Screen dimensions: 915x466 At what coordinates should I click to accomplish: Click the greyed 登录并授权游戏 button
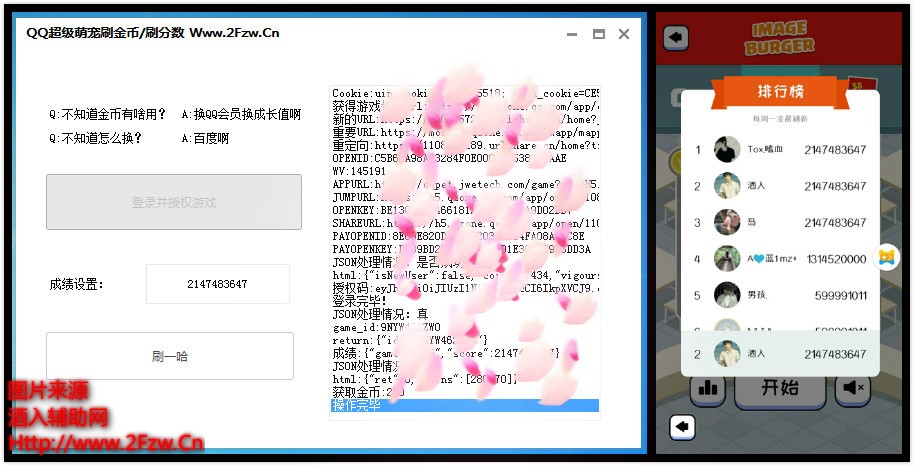pos(174,202)
